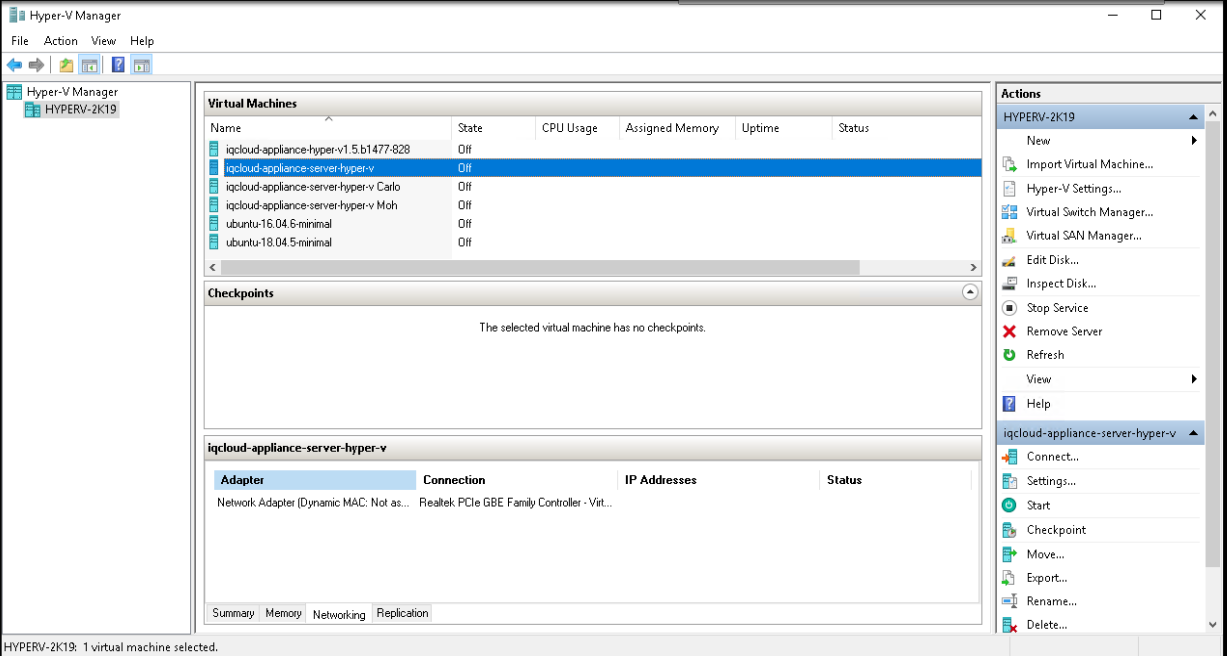Click the IP Addresses column header
The height and width of the screenshot is (656, 1227).
click(719, 480)
